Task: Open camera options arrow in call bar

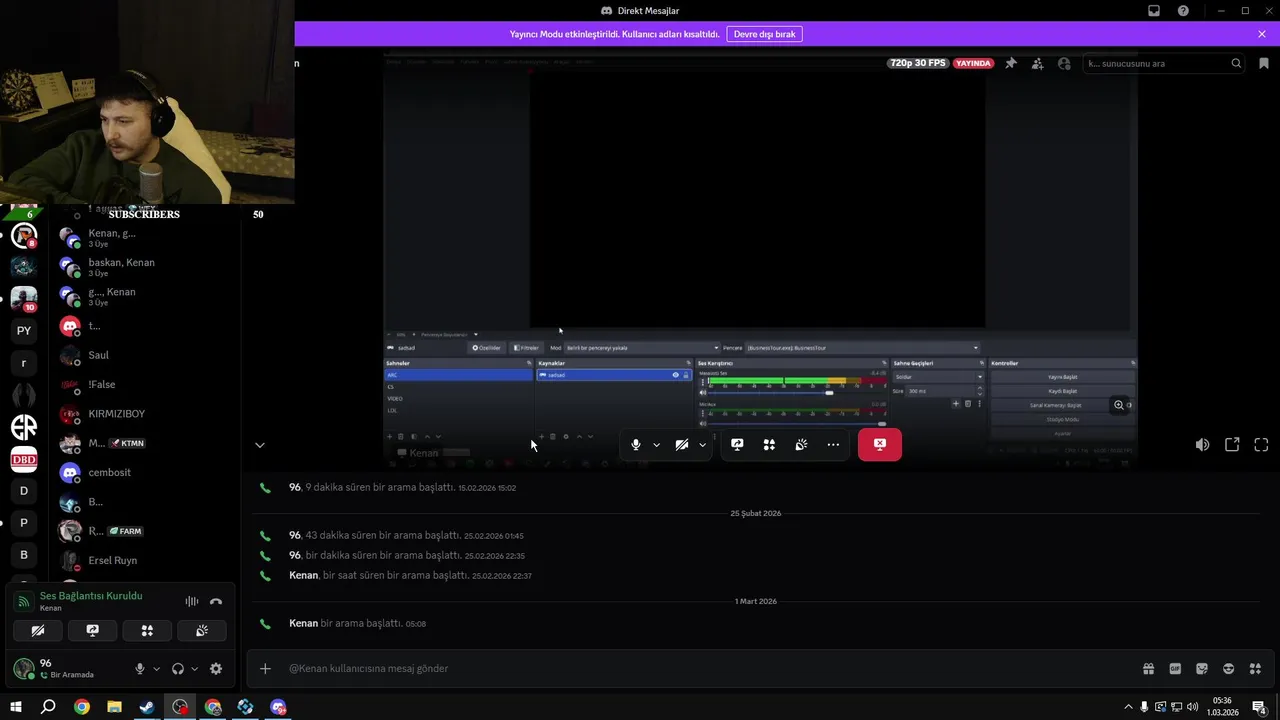Action: pos(702,445)
